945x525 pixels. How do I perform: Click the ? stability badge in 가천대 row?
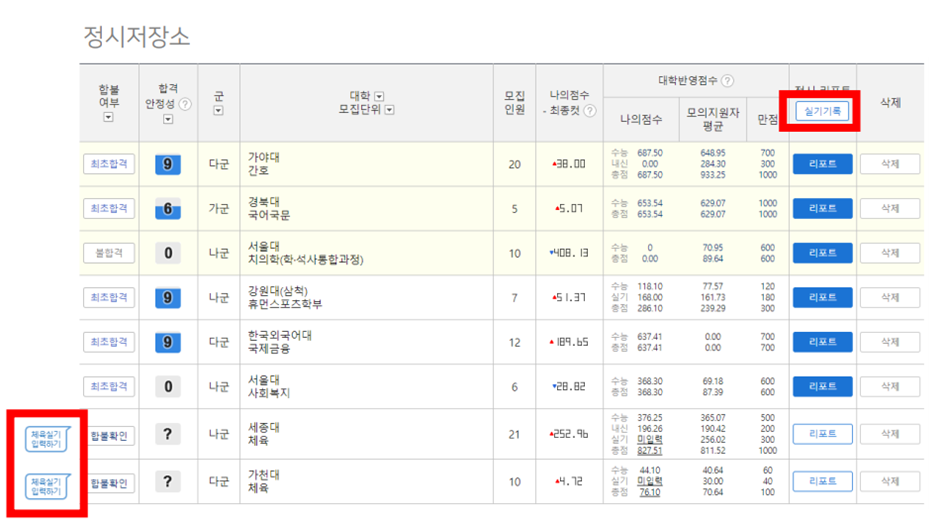(x=168, y=482)
